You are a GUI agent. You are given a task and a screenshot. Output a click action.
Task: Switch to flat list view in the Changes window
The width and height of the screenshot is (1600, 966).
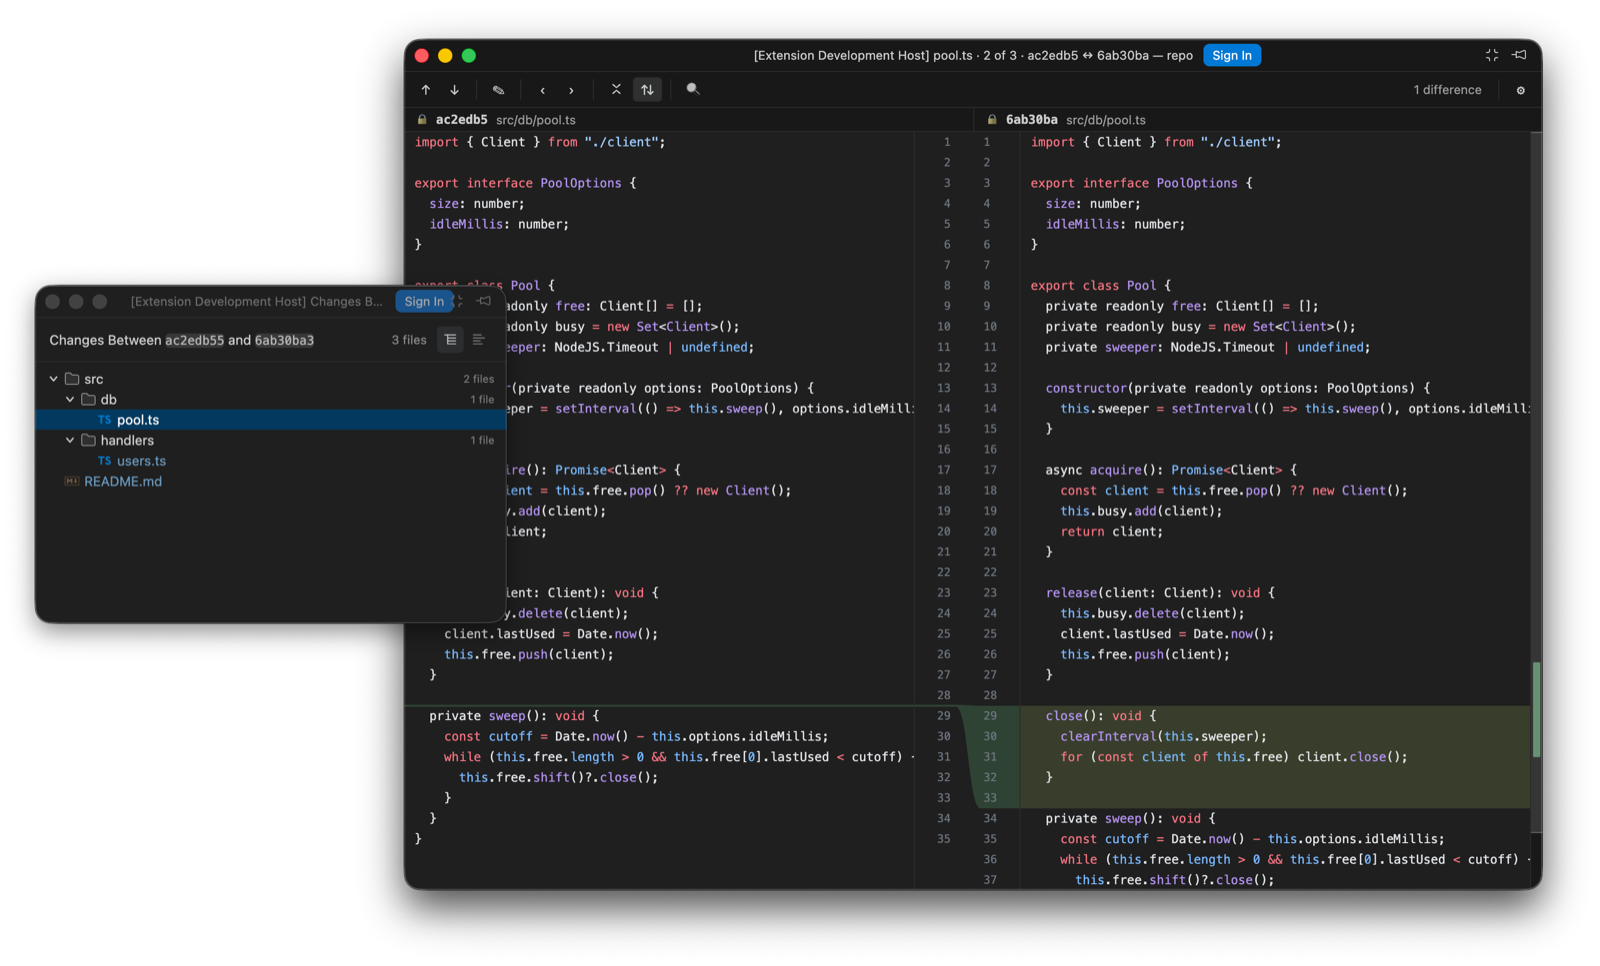(479, 340)
